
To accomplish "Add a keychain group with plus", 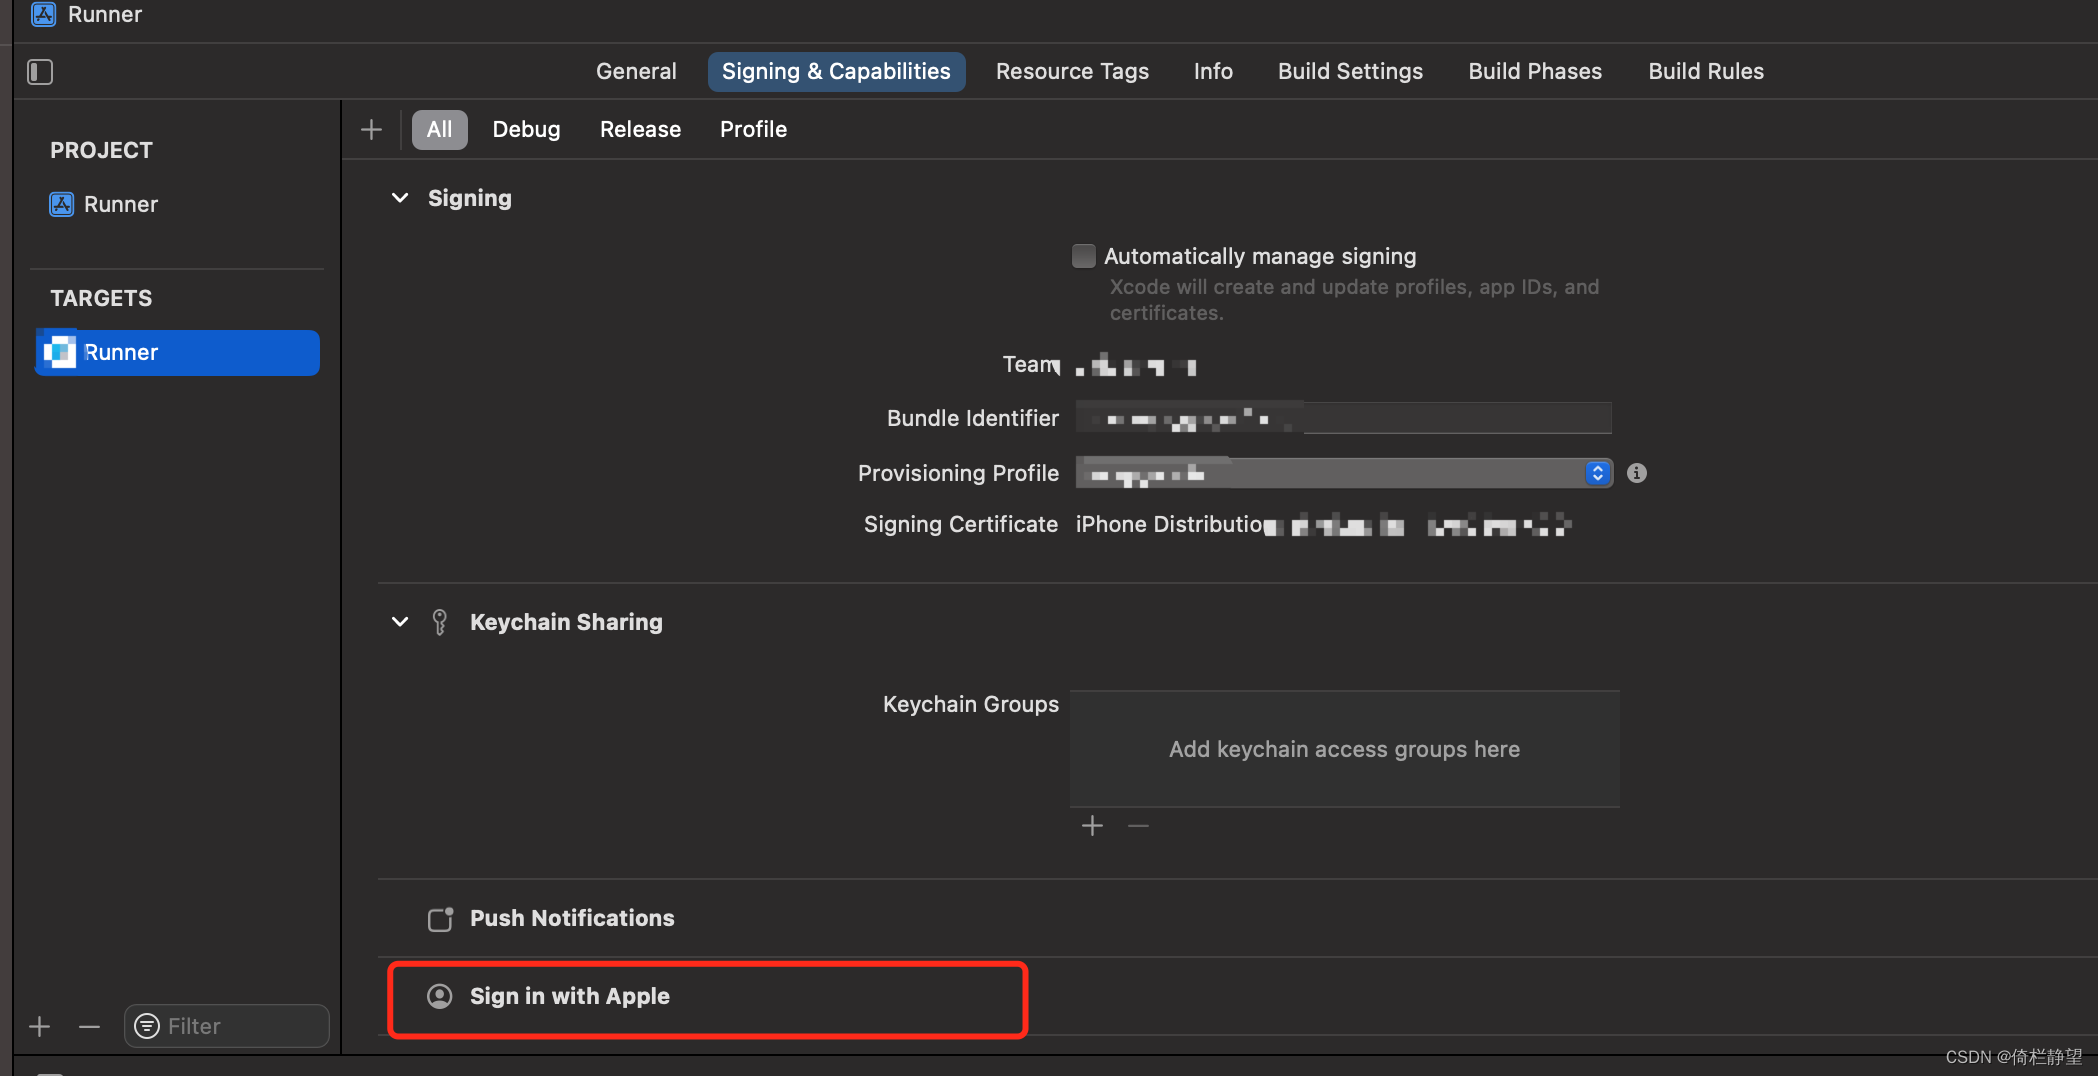I will click(x=1093, y=826).
